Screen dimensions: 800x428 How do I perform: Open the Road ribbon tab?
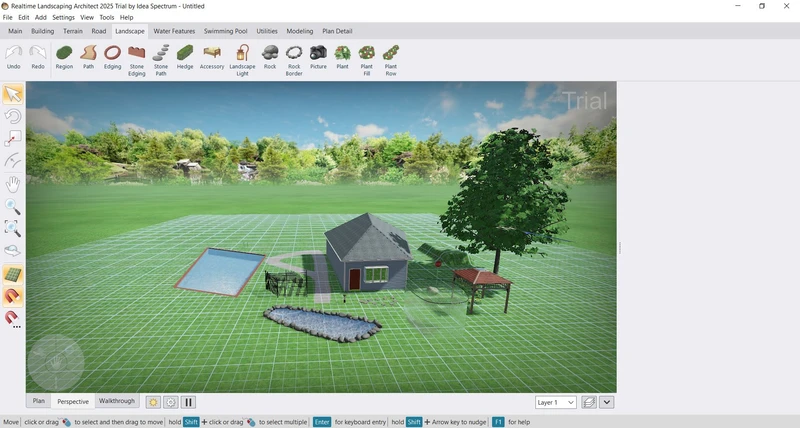(99, 31)
